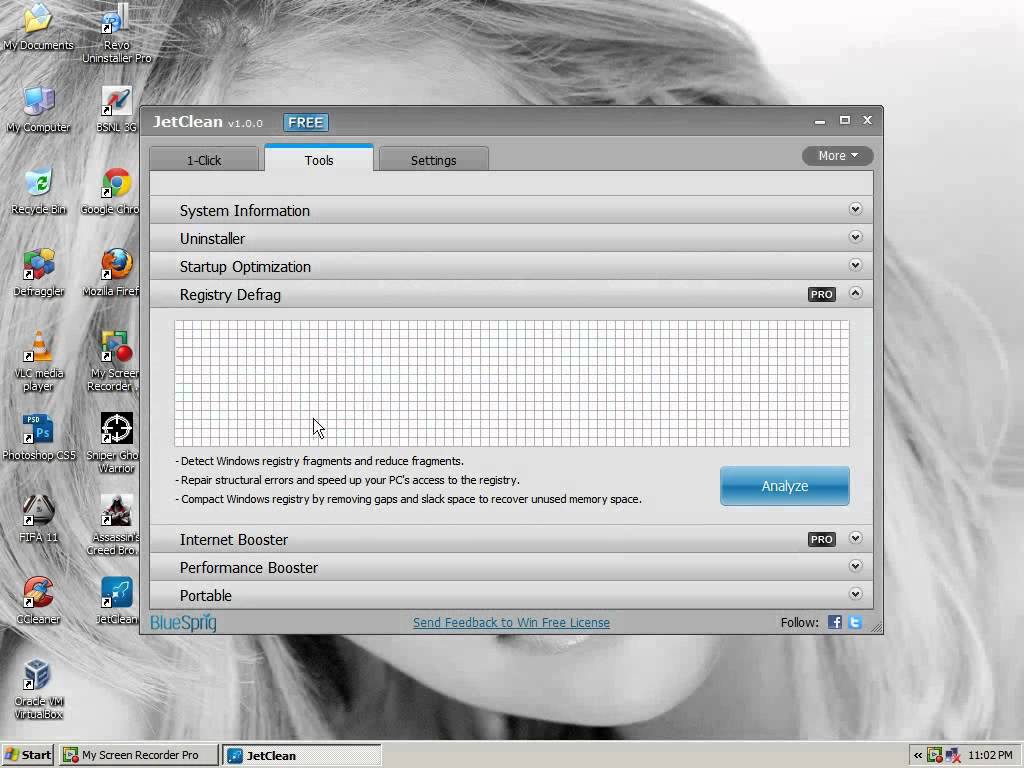This screenshot has width=1024, height=768.
Task: Open Oracle VM VirtualBox shortcut
Action: pos(38,690)
